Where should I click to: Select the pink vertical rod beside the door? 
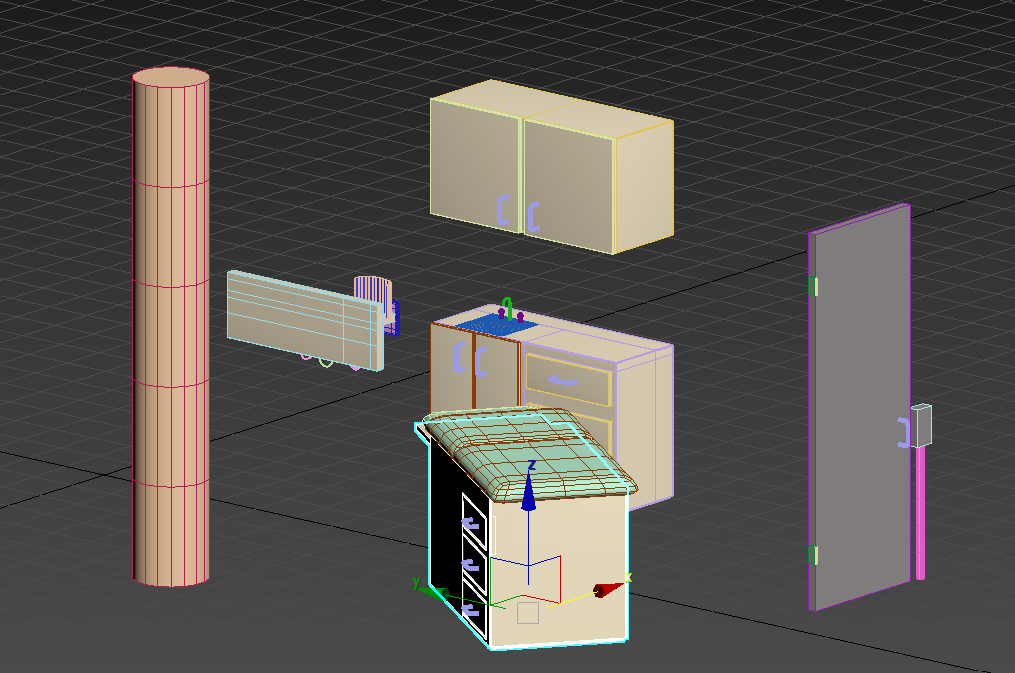pyautogui.click(x=920, y=513)
